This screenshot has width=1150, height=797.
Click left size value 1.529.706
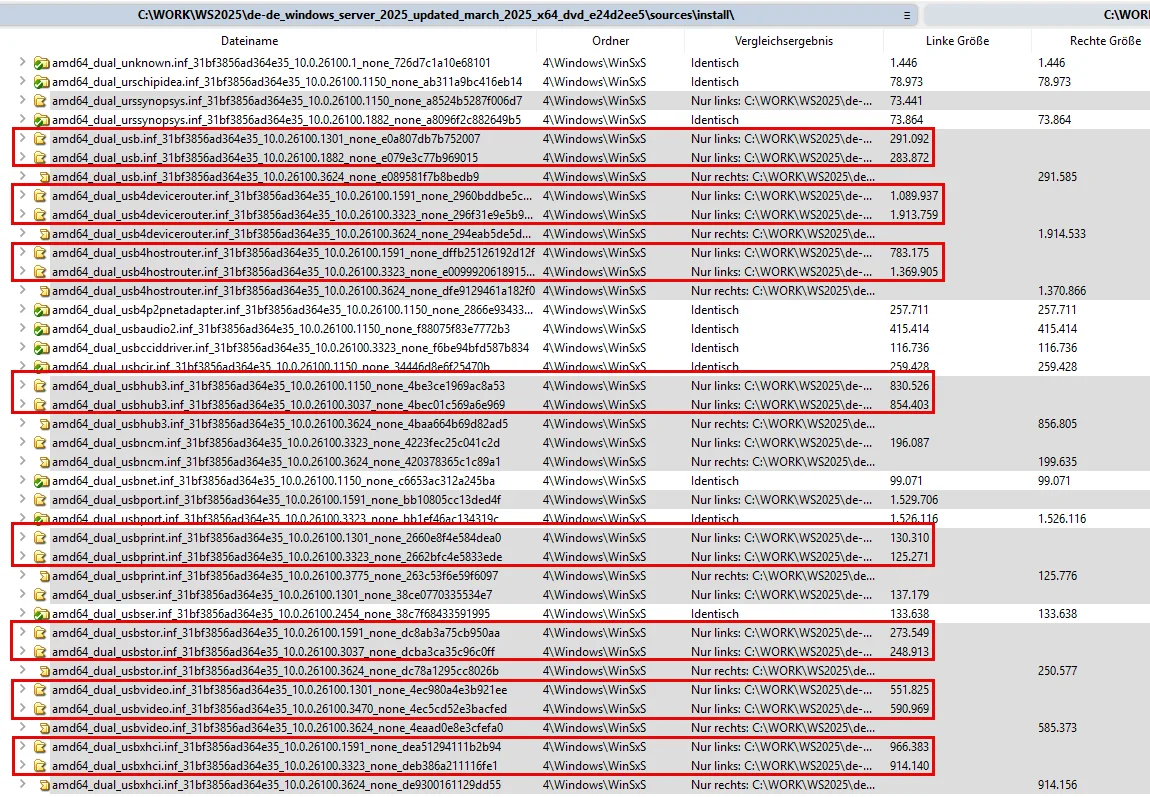(x=914, y=500)
